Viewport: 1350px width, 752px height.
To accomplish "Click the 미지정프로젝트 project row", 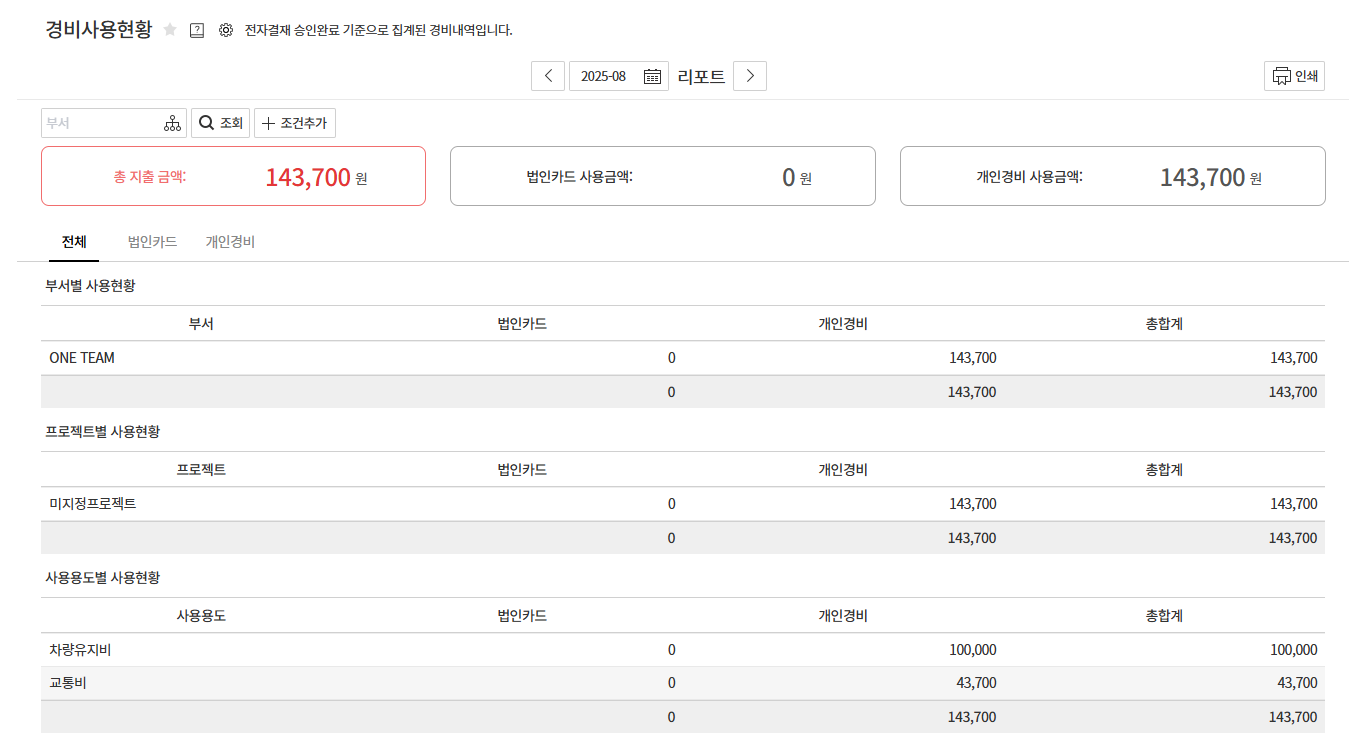I will [93, 504].
